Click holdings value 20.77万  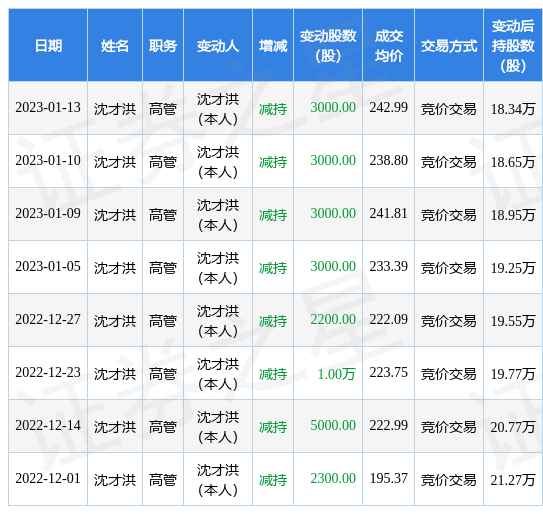(513, 427)
